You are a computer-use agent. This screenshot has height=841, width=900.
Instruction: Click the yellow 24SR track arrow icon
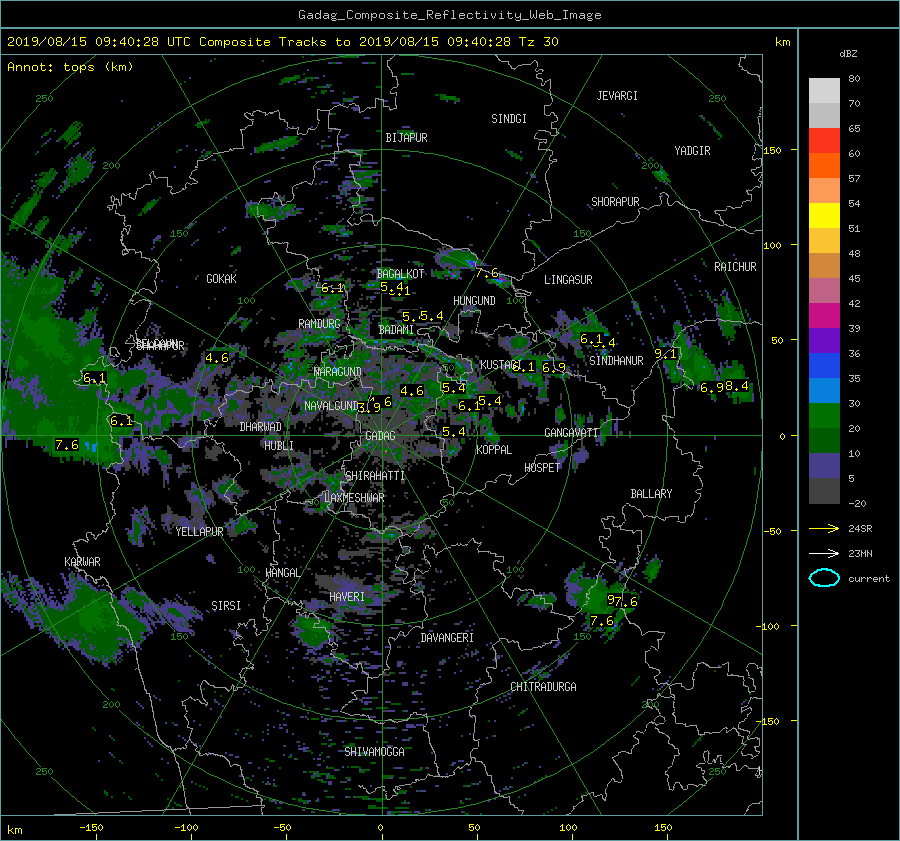tap(824, 528)
